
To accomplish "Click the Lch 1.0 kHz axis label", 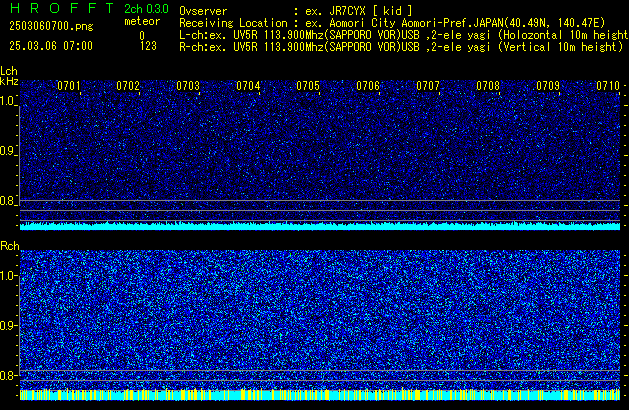I will (8, 101).
